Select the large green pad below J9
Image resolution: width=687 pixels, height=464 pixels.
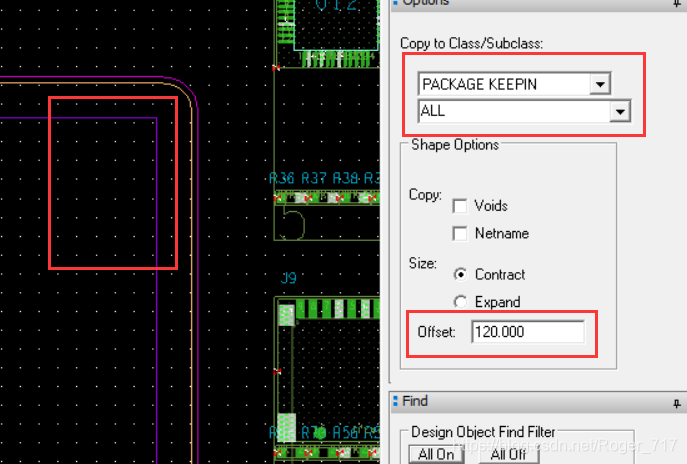point(287,316)
